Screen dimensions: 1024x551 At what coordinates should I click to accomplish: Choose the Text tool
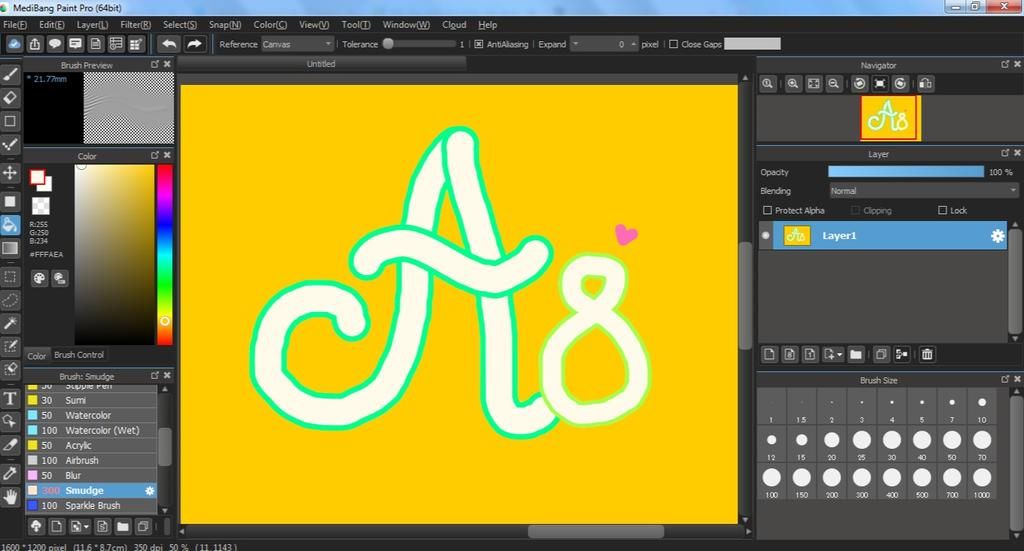pos(10,398)
